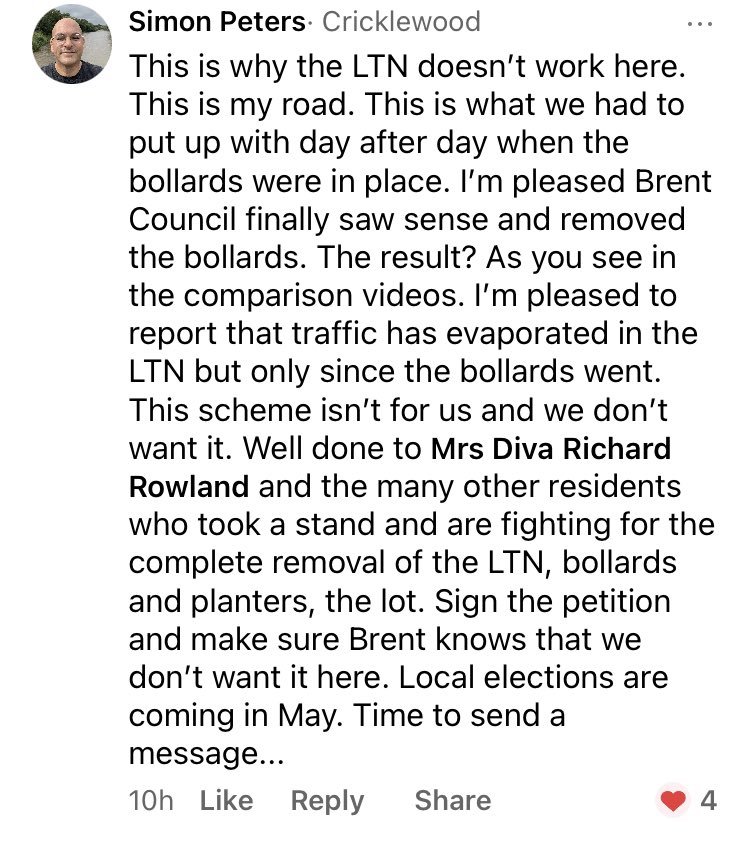Open the tagged Mrs Diva Richard mention
The height and width of the screenshot is (846, 750).
pyautogui.click(x=550, y=448)
